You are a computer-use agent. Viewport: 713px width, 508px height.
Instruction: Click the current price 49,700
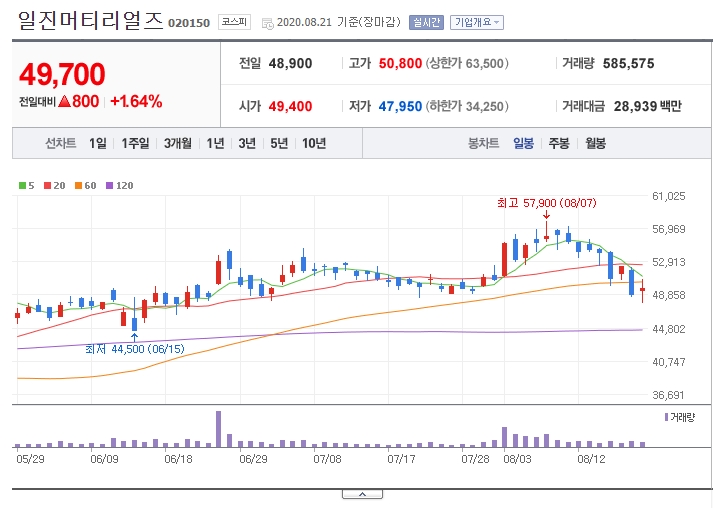click(62, 75)
